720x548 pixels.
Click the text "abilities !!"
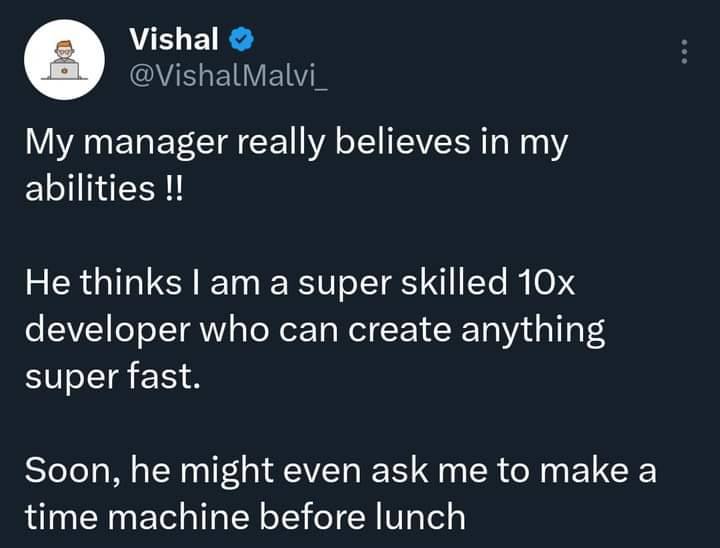[x=104, y=188]
